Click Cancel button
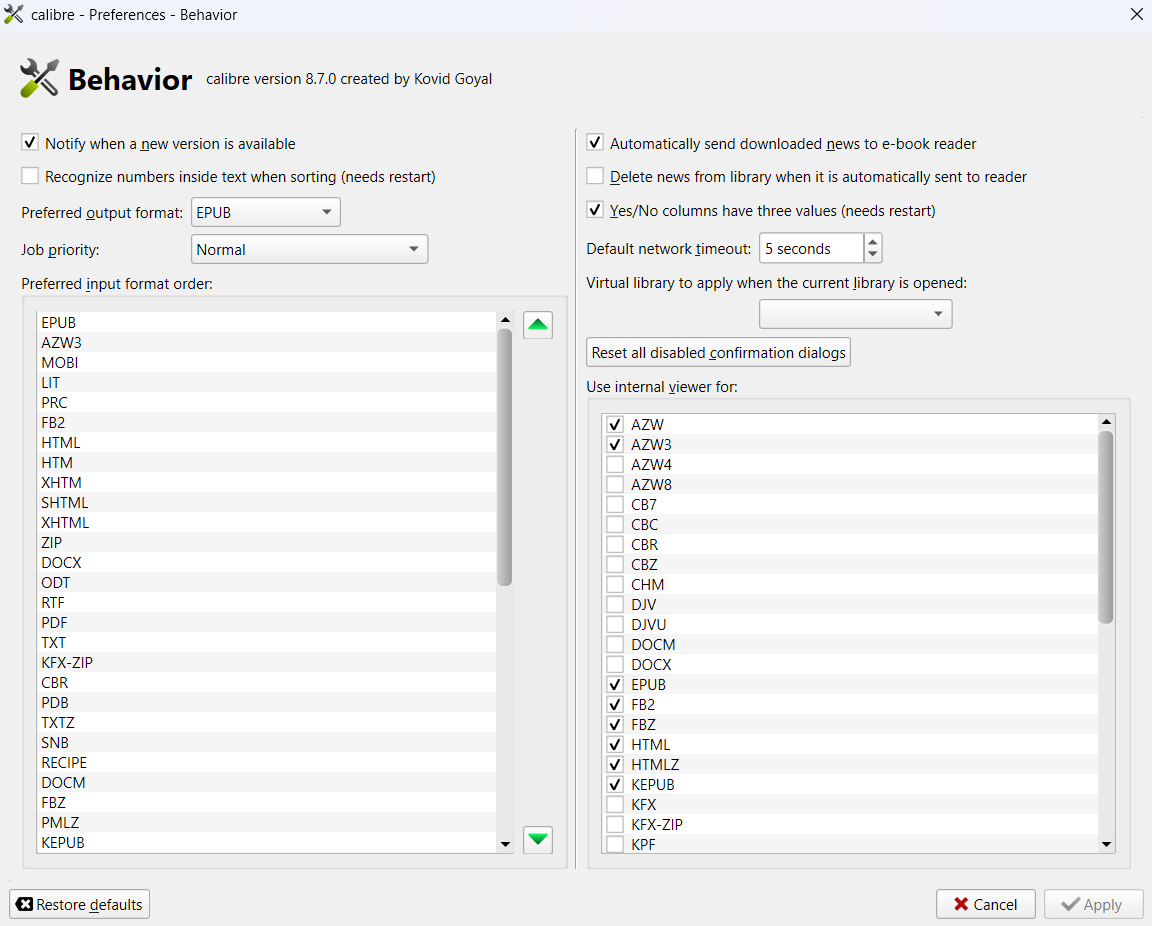Screen dimensions: 1152x926 (x=985, y=904)
